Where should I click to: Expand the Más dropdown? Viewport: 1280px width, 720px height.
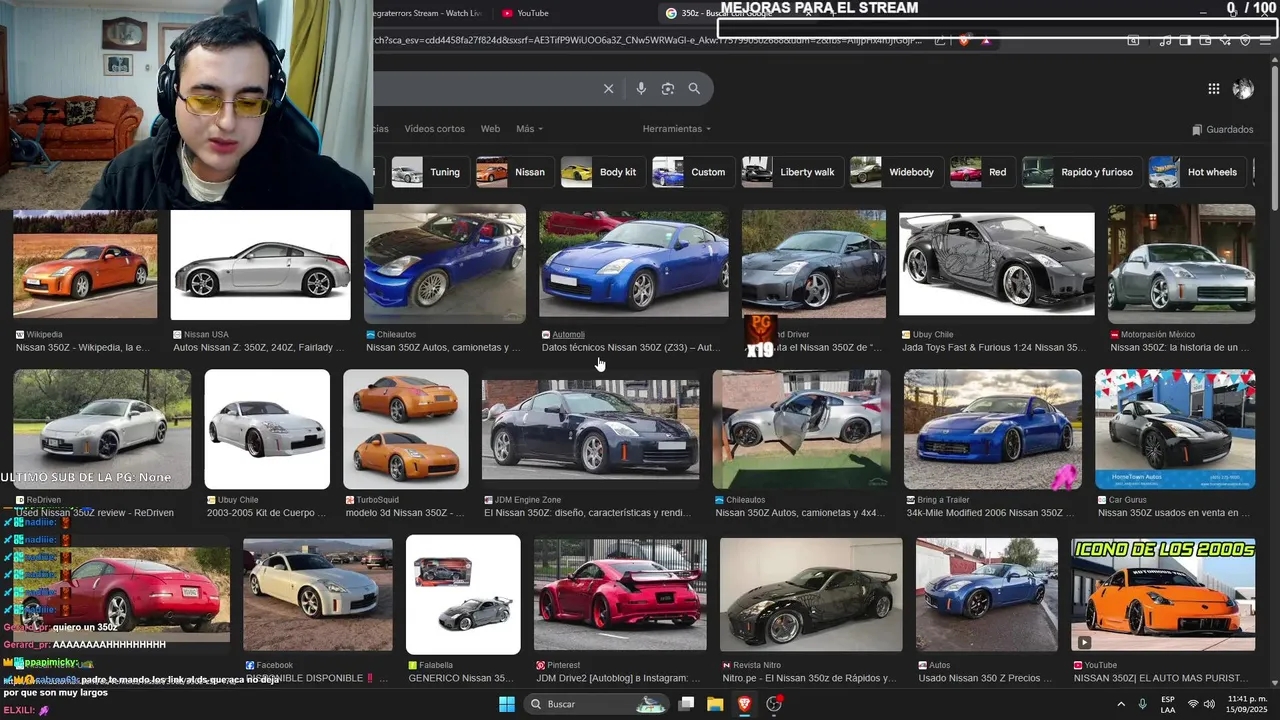point(529,129)
